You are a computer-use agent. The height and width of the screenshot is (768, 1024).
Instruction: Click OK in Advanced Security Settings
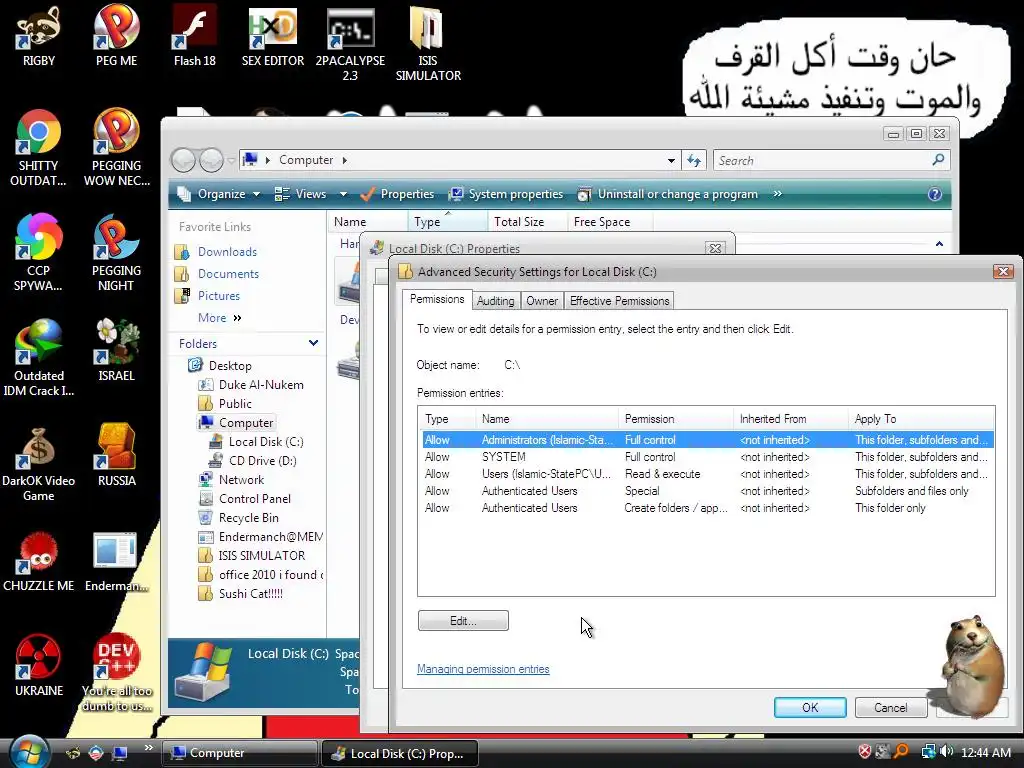pos(810,707)
